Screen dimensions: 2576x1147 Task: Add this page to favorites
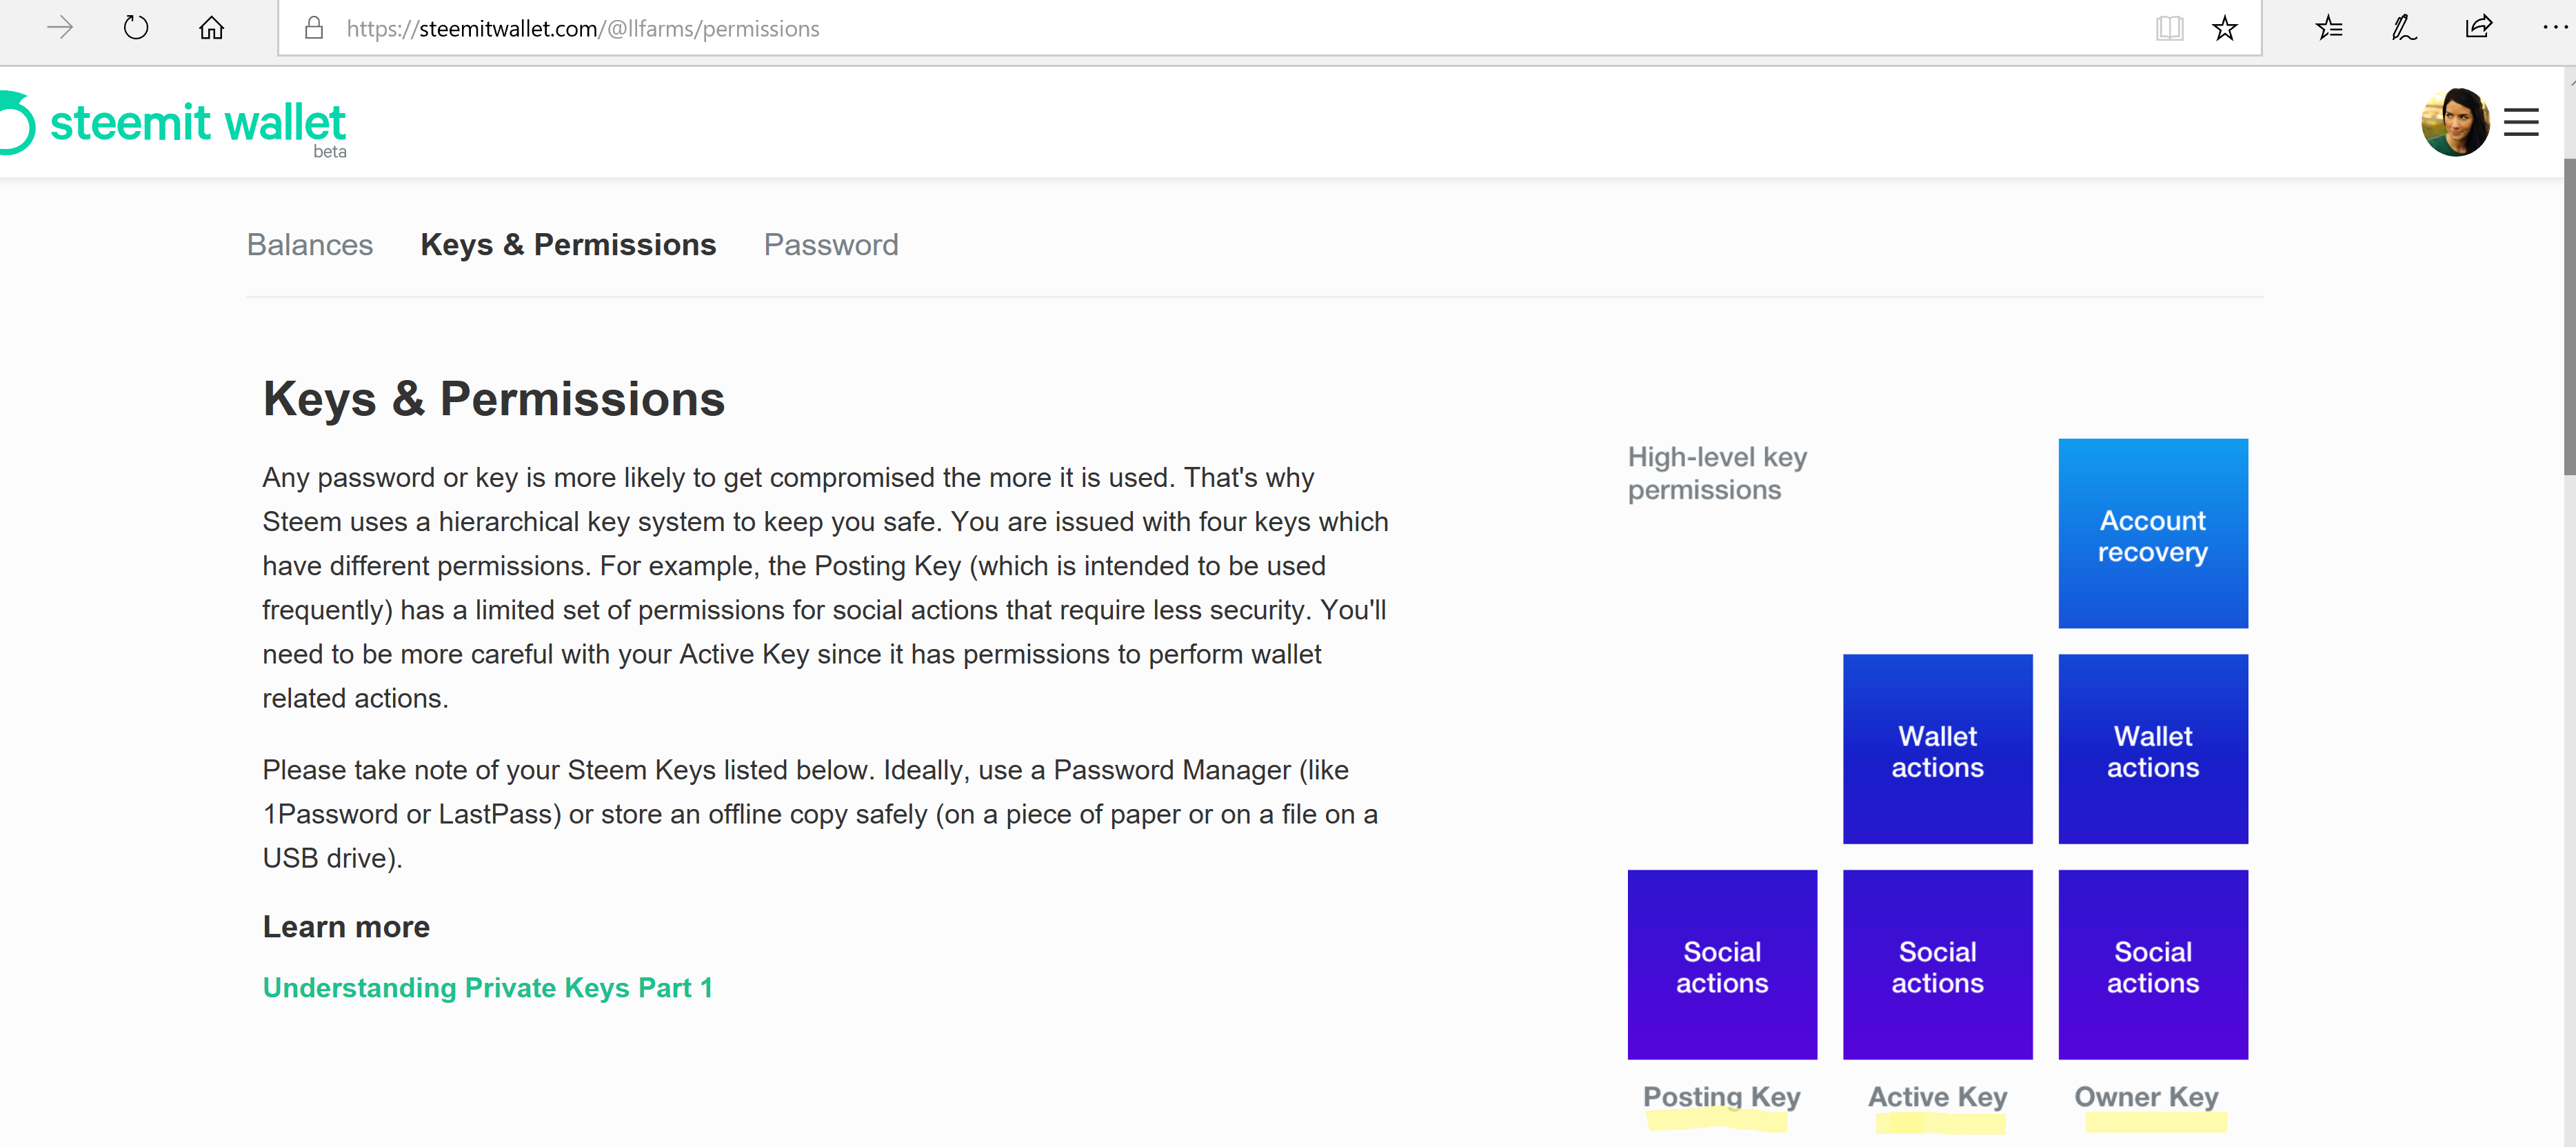[2224, 28]
